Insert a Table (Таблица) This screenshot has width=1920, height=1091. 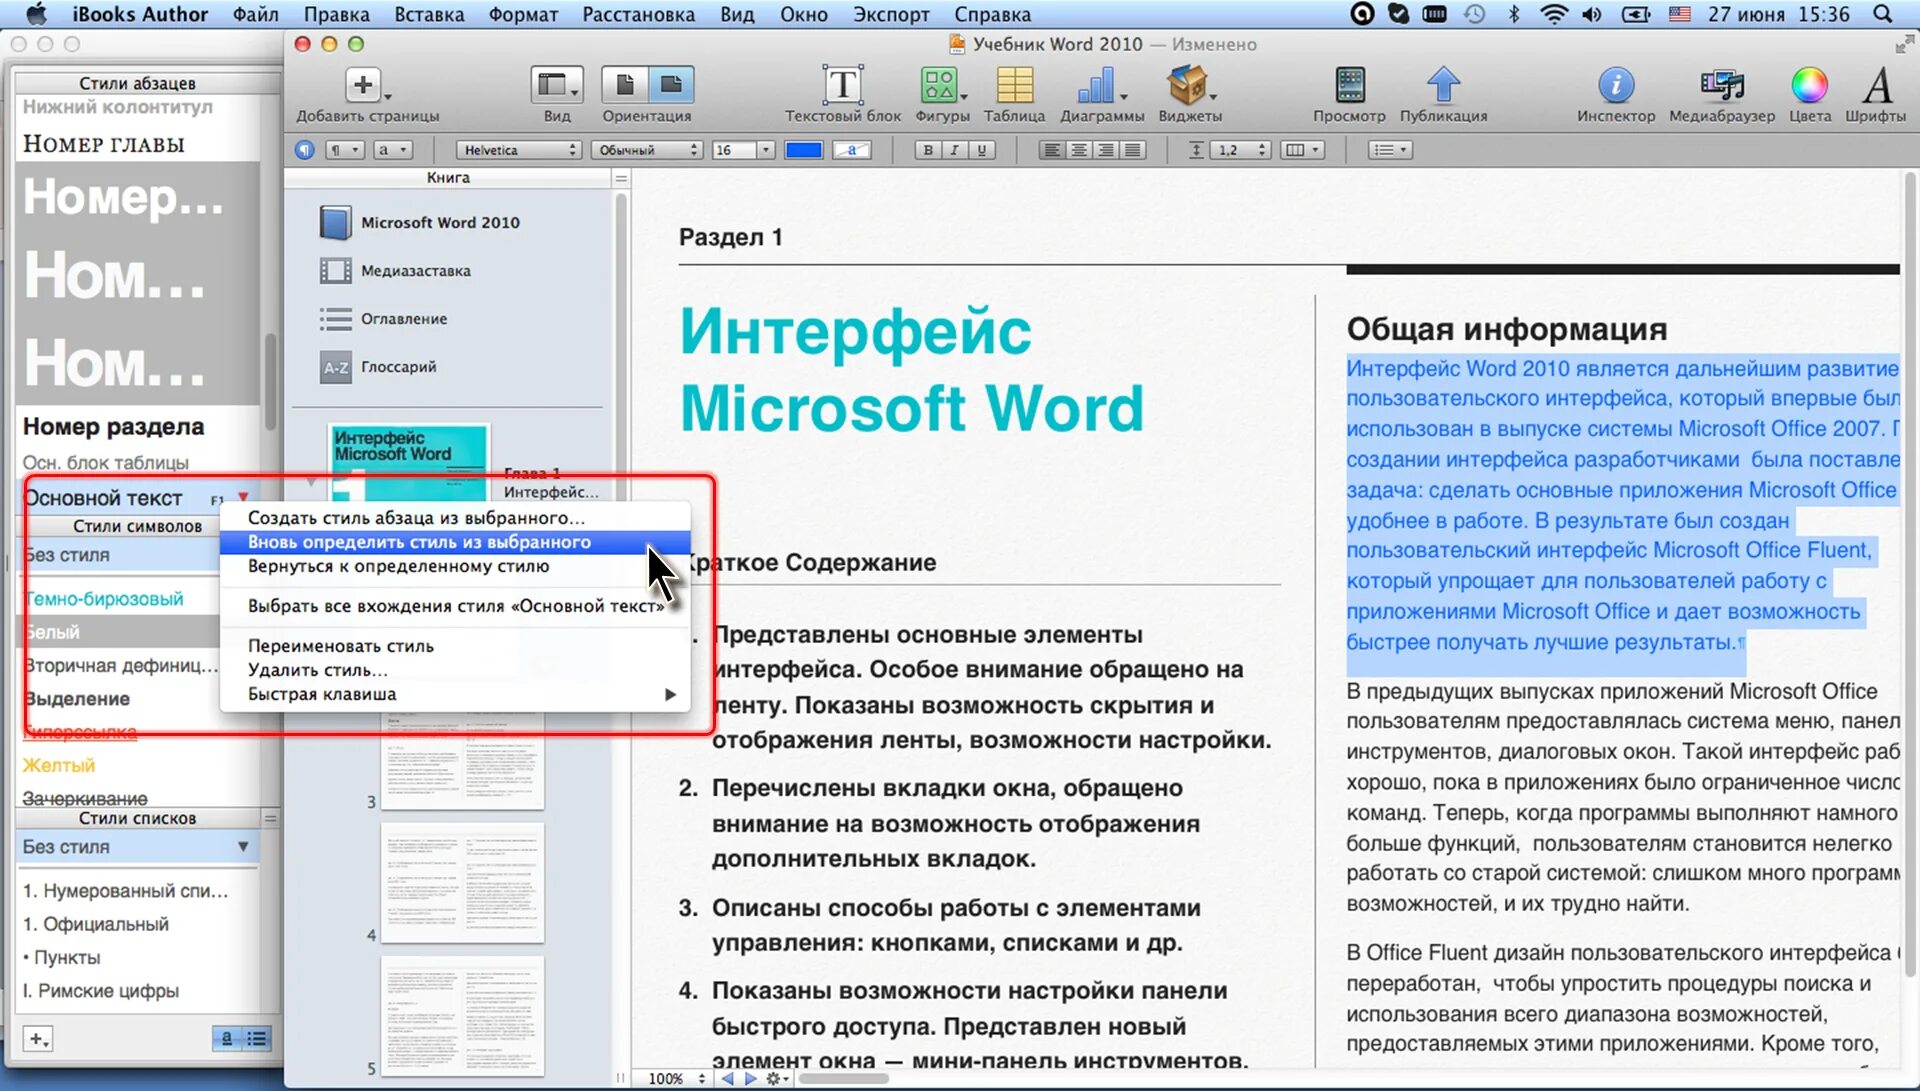point(1014,87)
